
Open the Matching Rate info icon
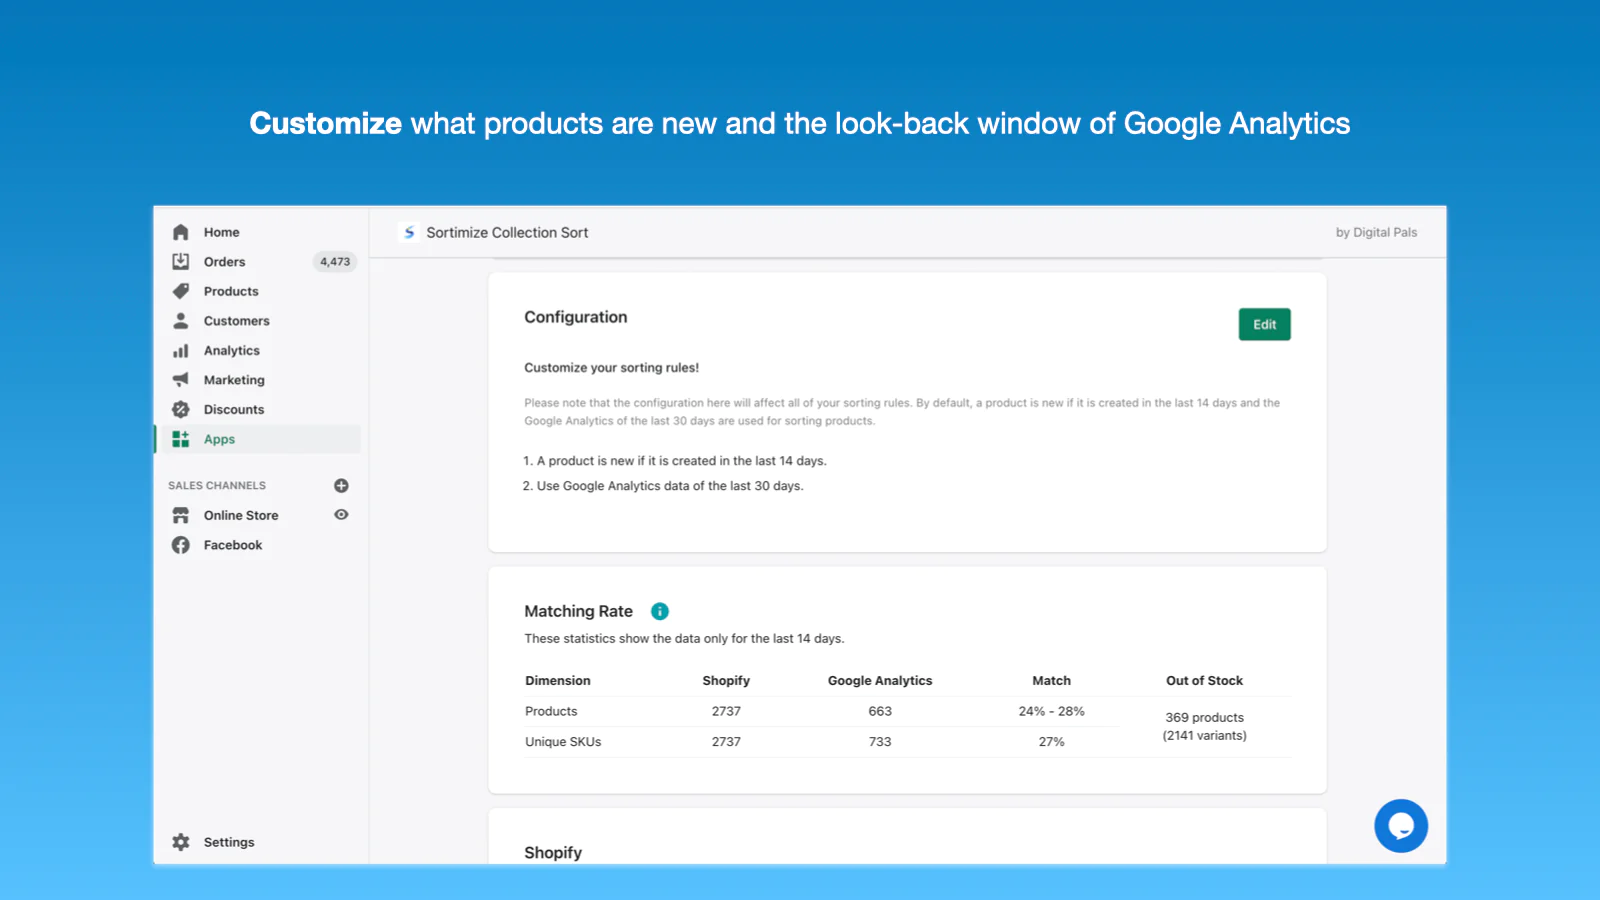(x=660, y=611)
